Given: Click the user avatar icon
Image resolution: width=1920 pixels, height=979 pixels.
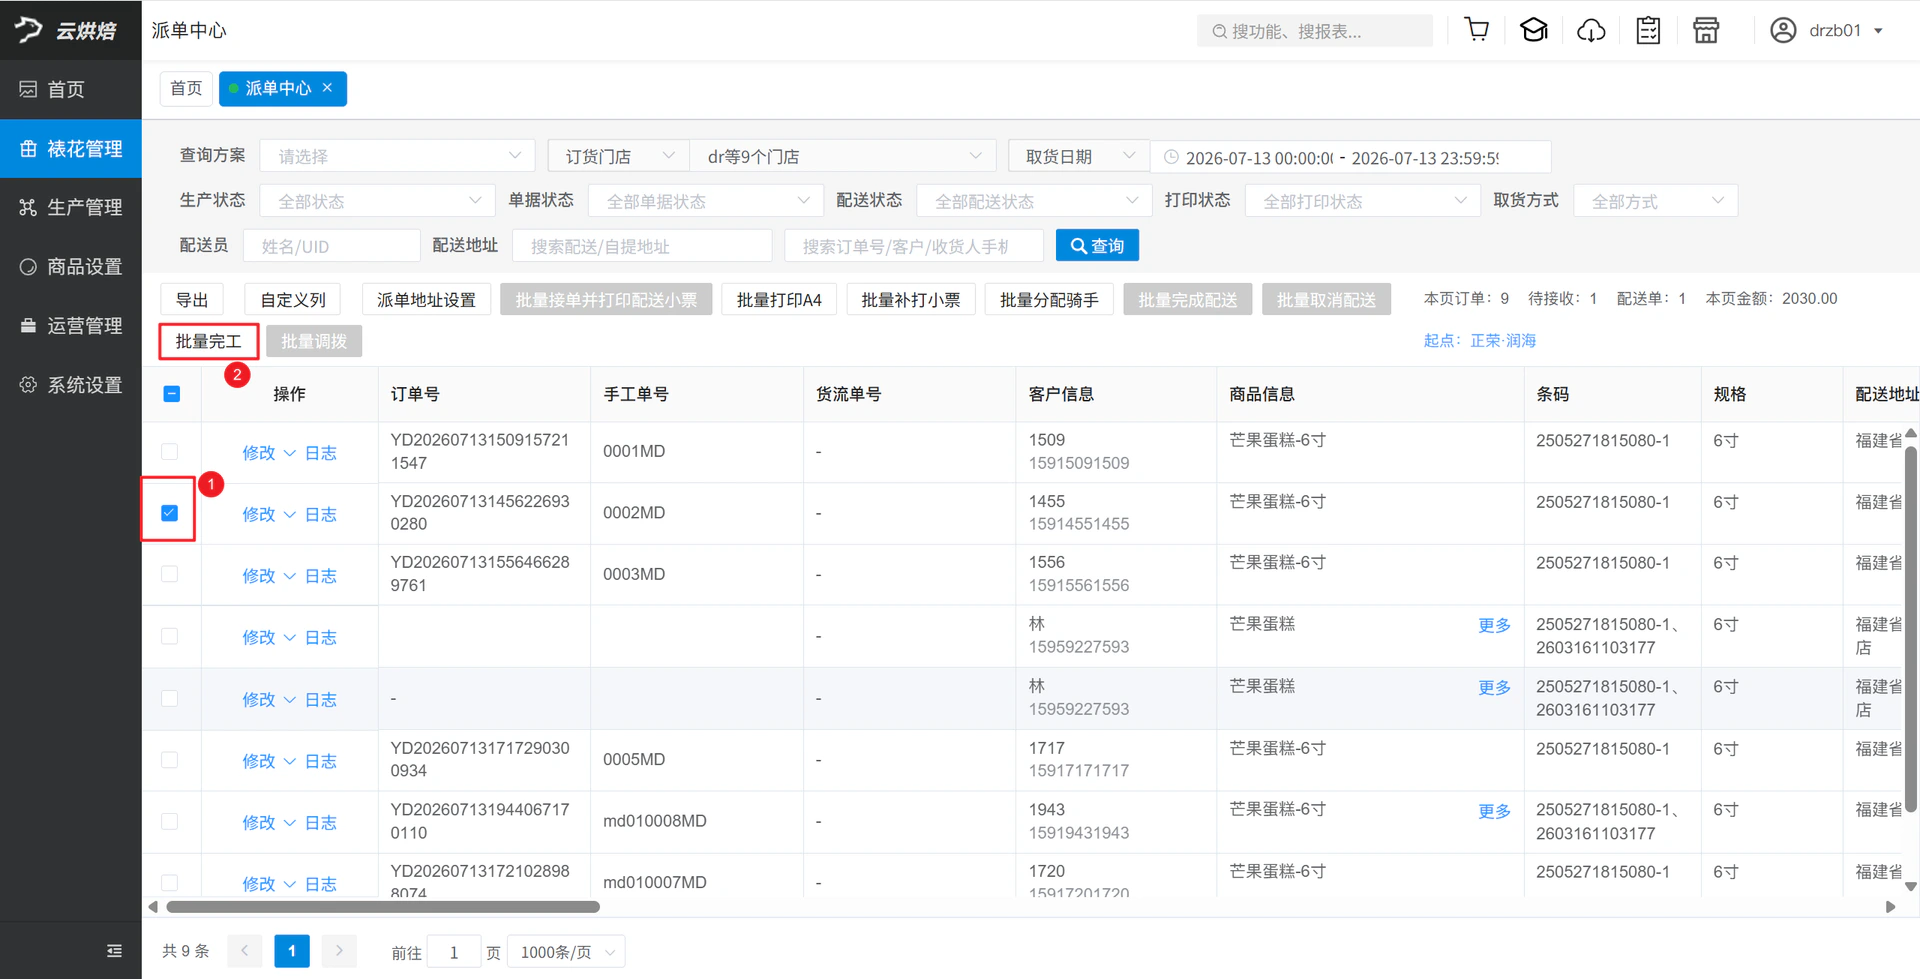Looking at the screenshot, I should click(1783, 30).
